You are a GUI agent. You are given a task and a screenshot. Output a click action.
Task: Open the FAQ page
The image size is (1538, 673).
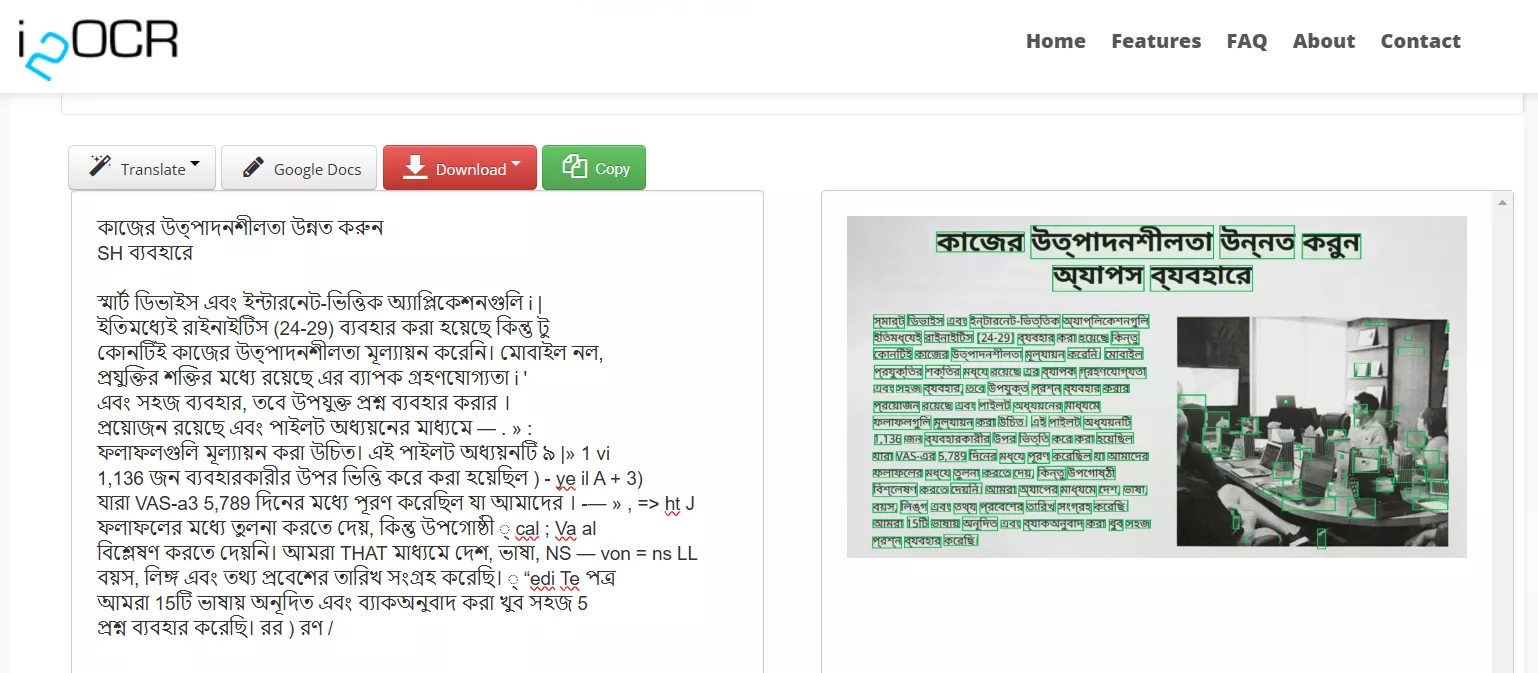(x=1246, y=41)
